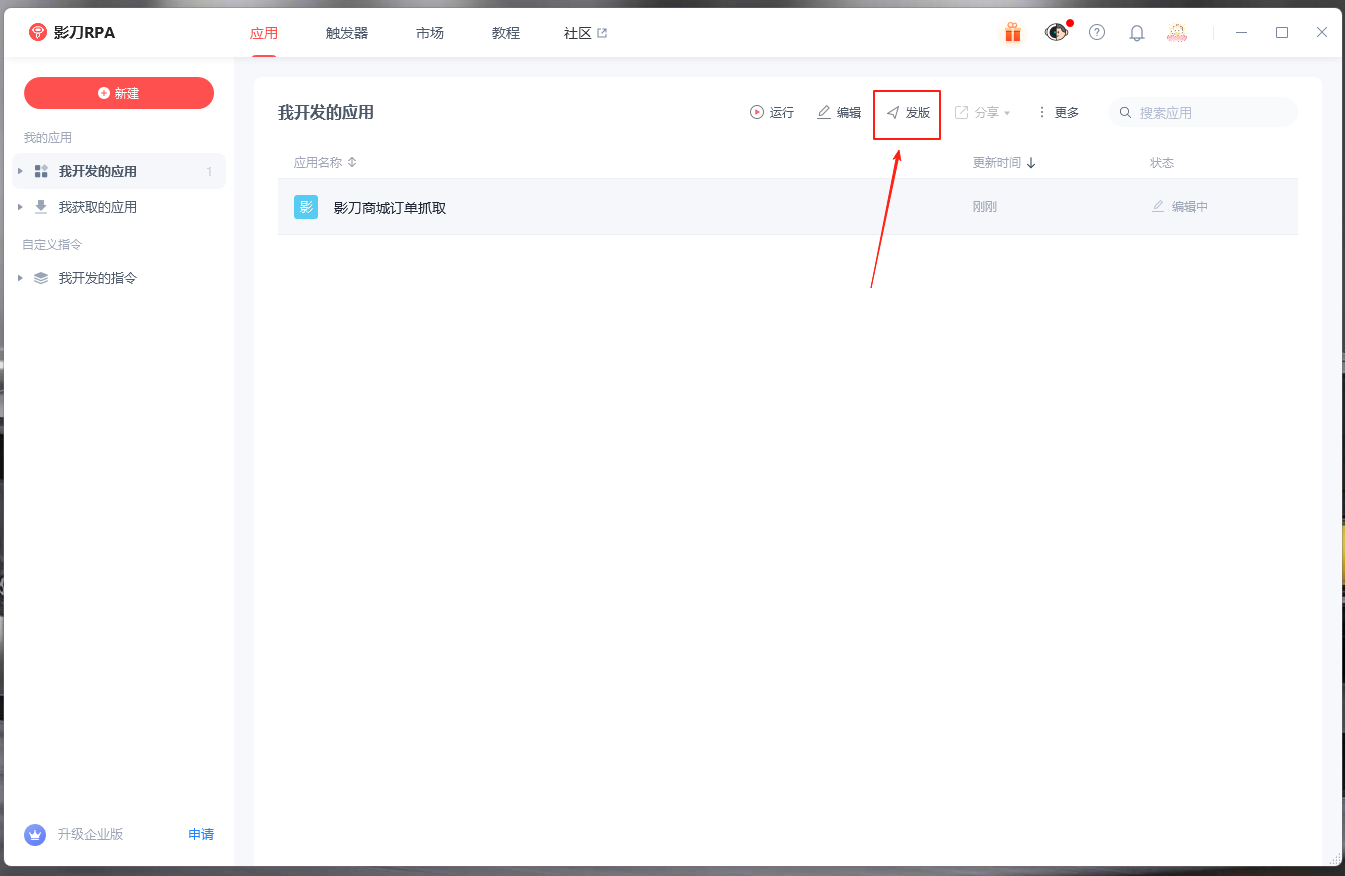
Task: Click the 我获取的应用 download icon
Action: (41, 207)
